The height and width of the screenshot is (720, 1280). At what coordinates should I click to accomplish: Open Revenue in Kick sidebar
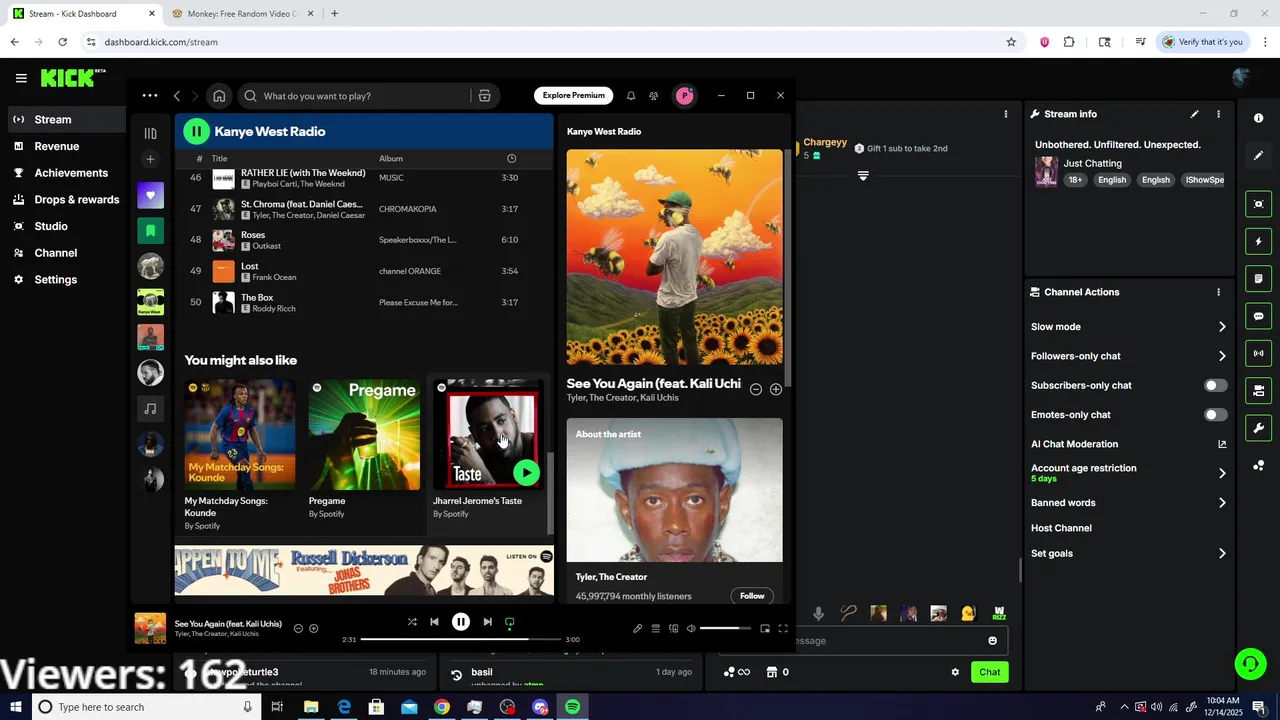56,146
